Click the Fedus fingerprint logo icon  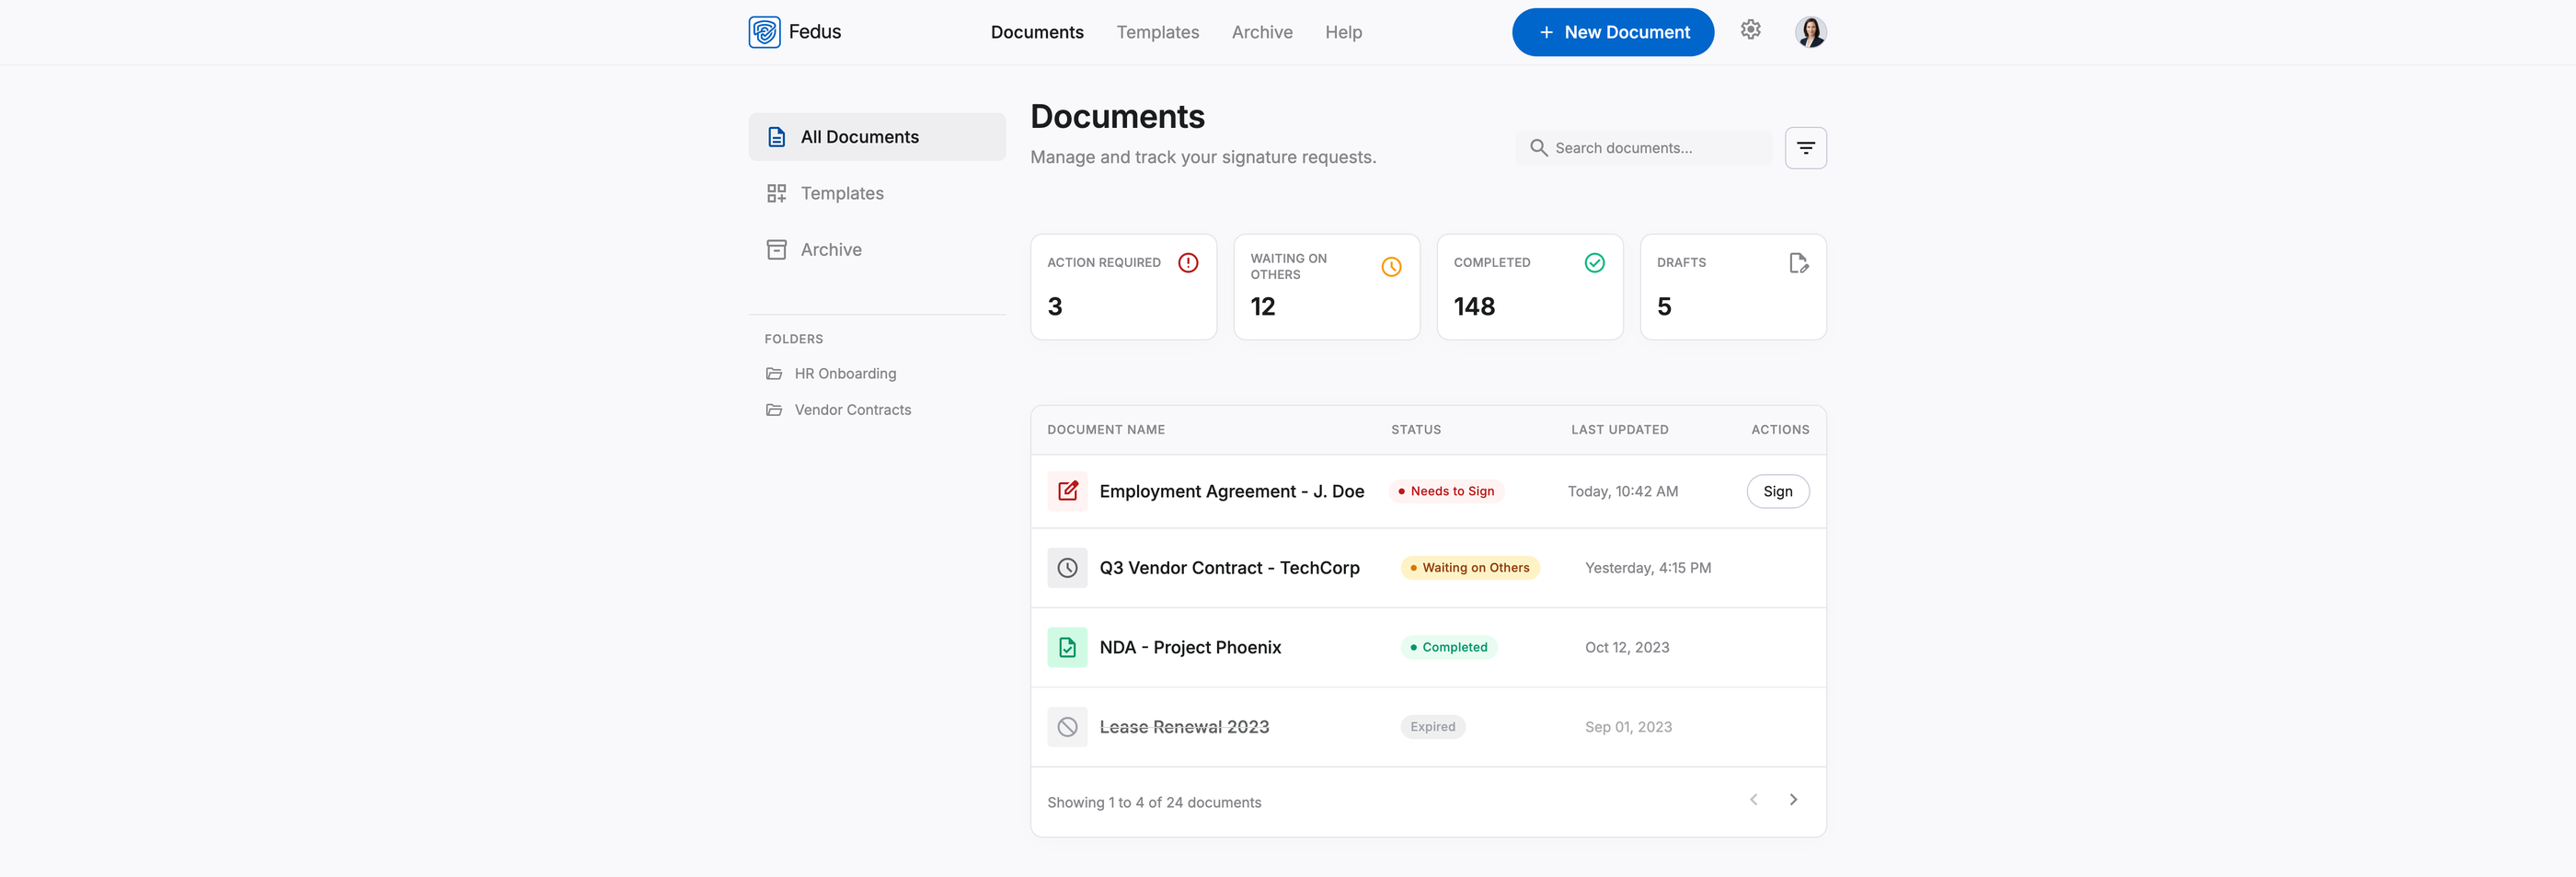(x=764, y=32)
